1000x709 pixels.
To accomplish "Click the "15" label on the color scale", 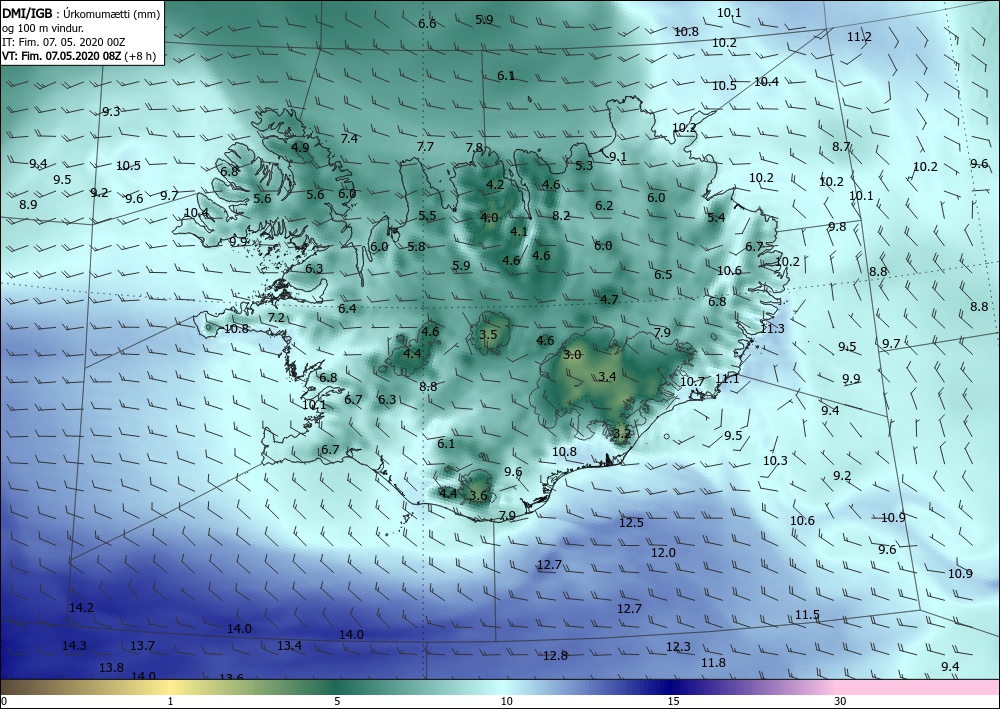I will [673, 701].
